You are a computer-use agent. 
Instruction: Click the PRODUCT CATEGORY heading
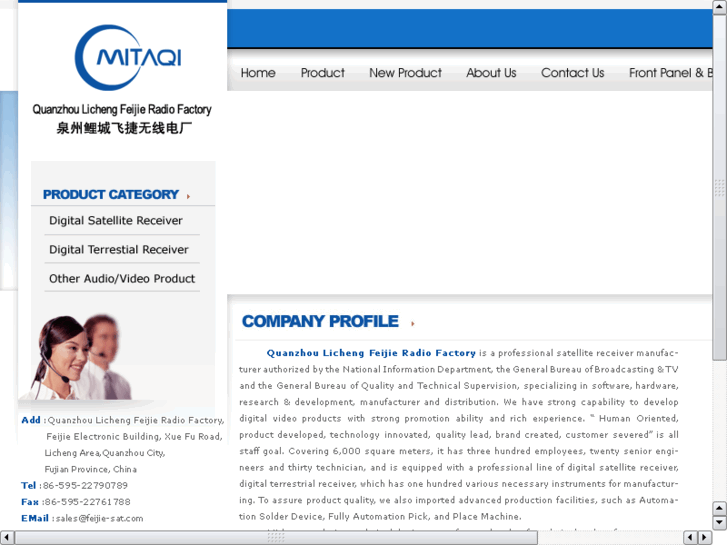coord(110,194)
